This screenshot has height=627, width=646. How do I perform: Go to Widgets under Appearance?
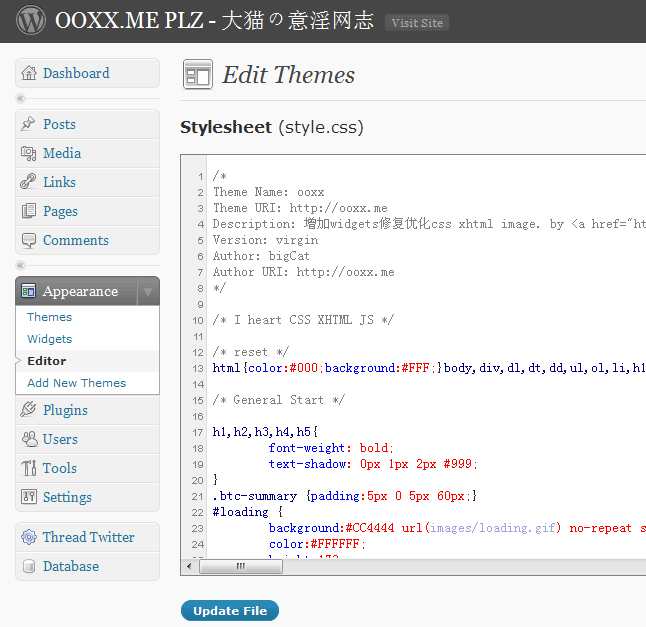click(49, 339)
